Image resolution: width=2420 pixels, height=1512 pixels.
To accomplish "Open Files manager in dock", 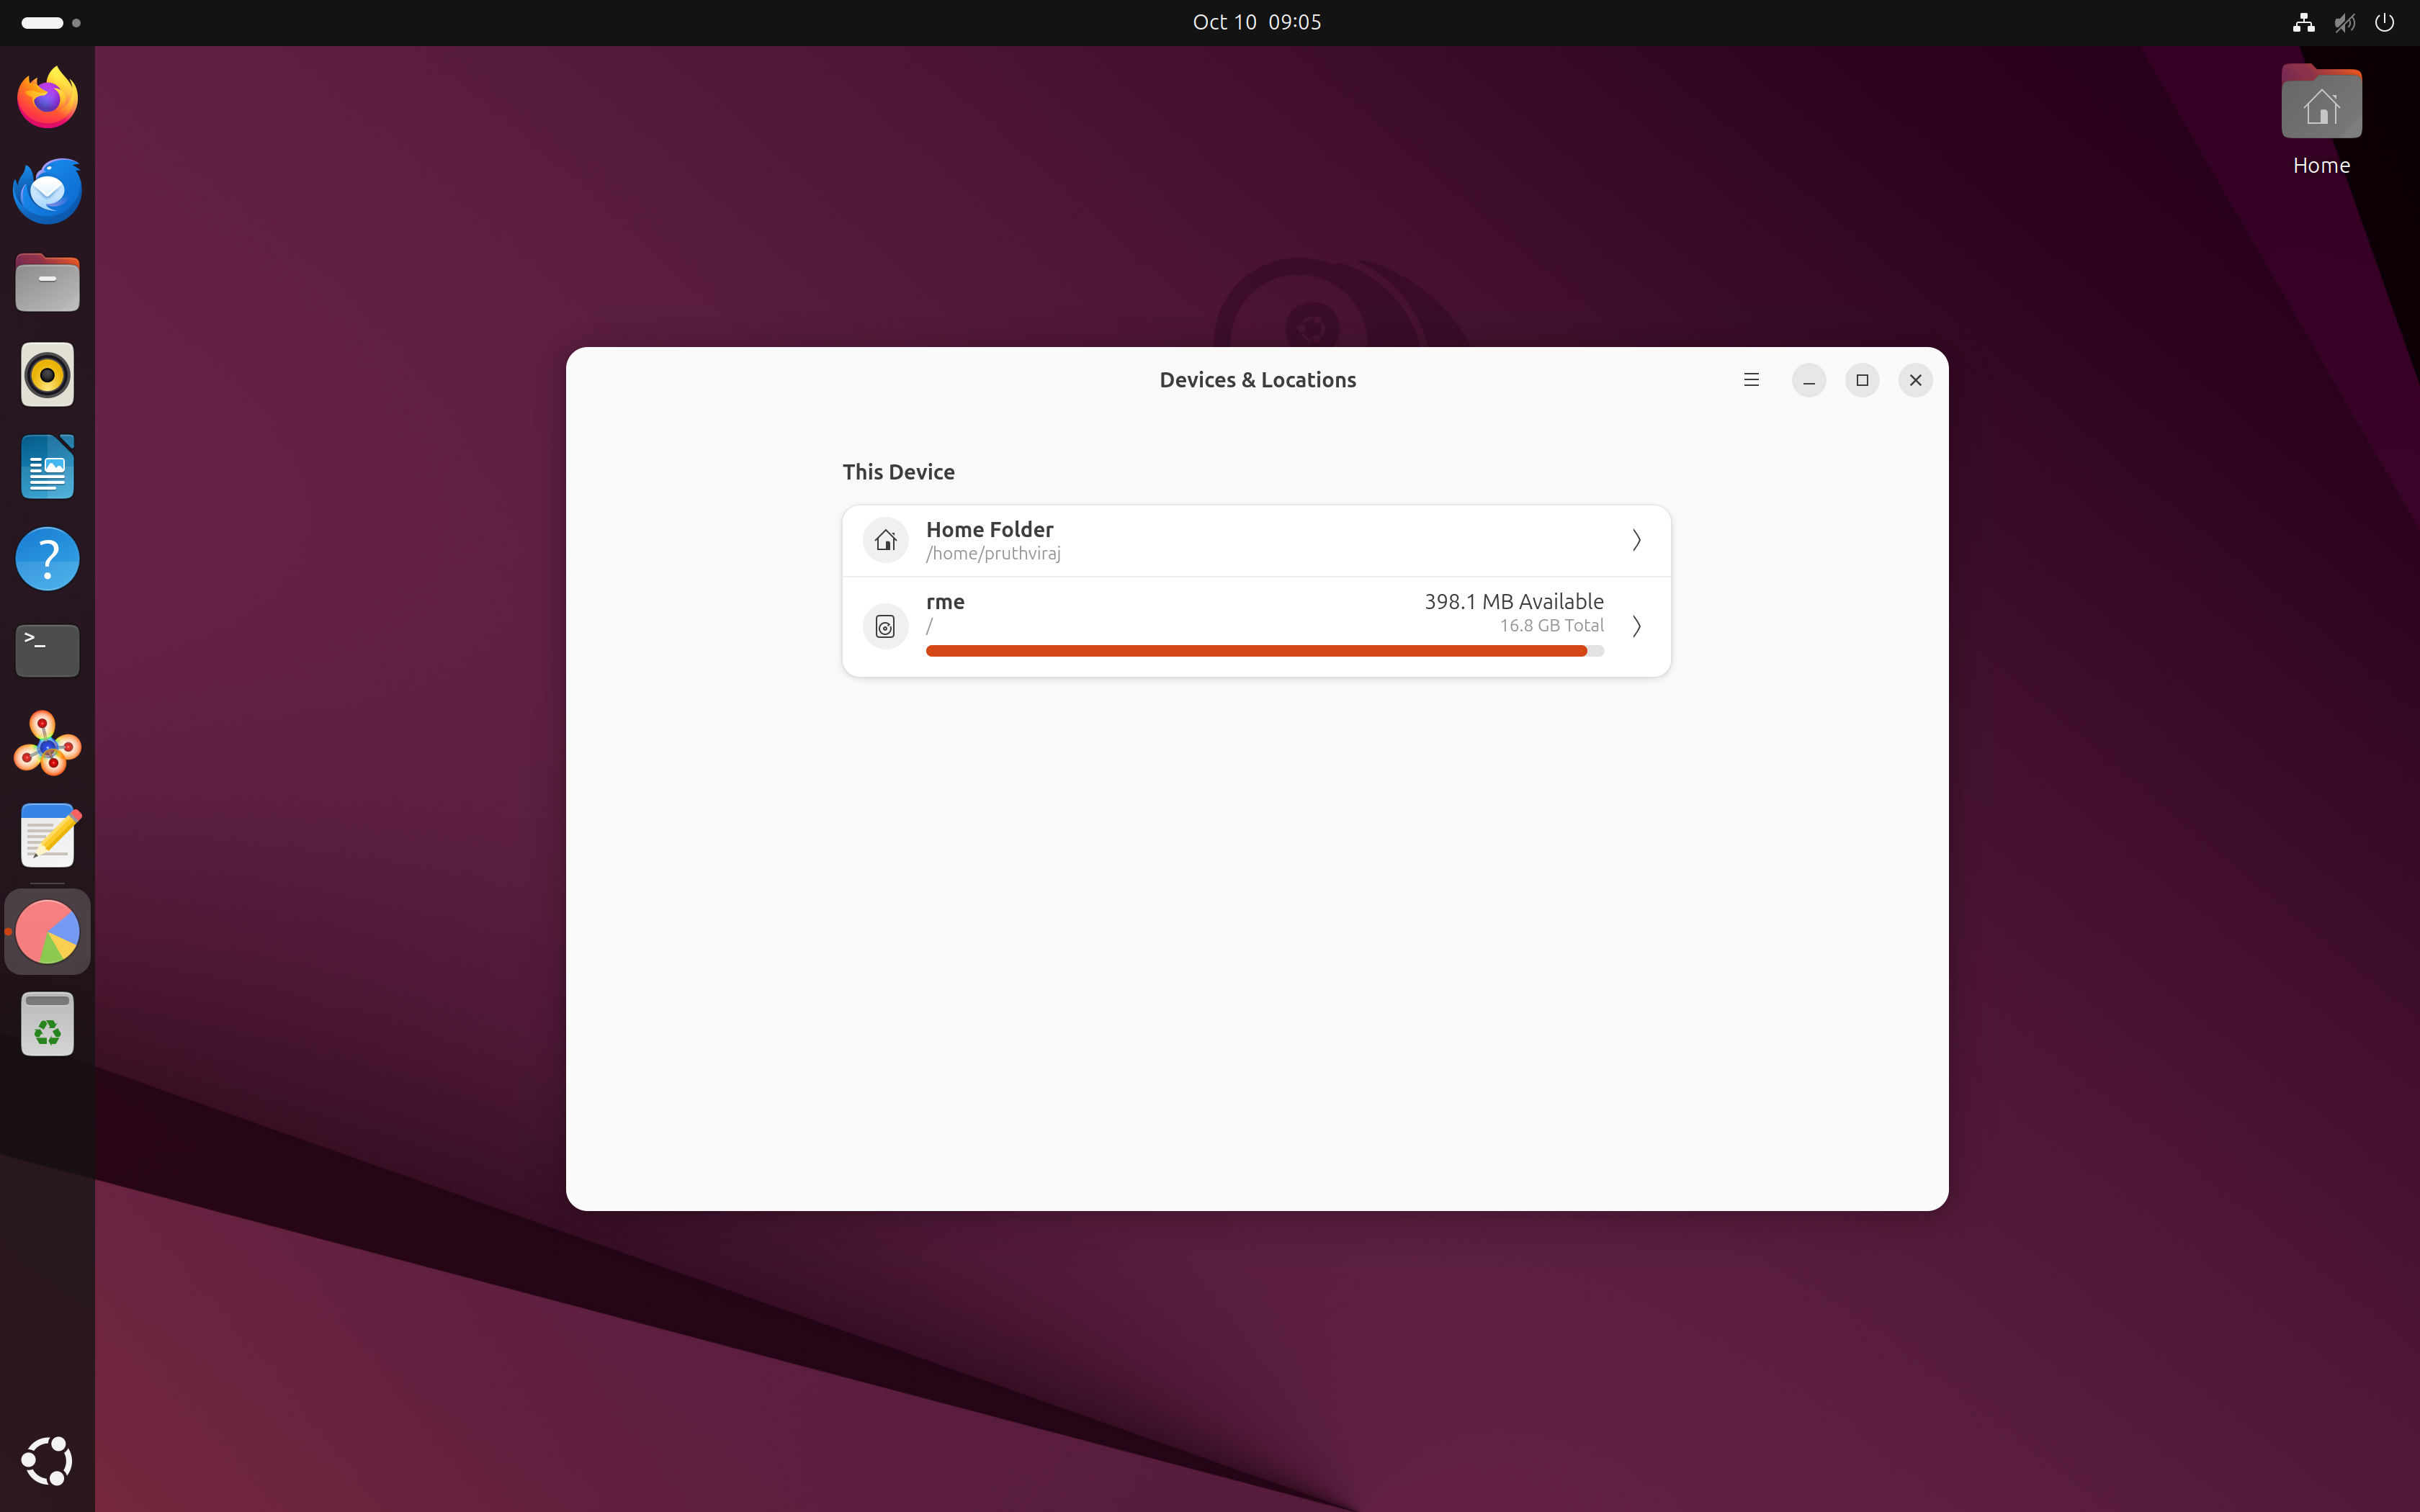I will [x=47, y=283].
